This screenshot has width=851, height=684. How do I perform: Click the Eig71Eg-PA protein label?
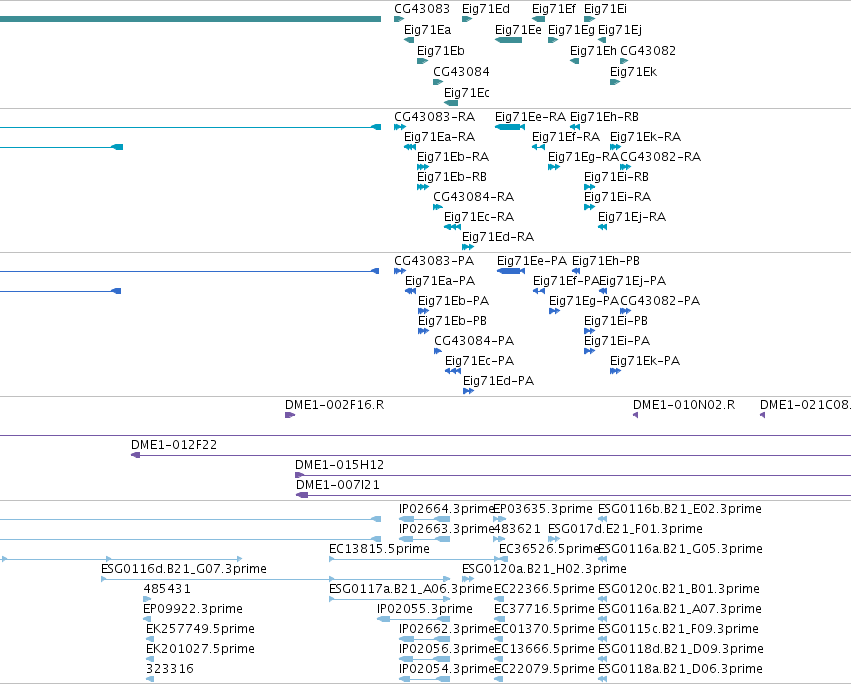coord(584,301)
